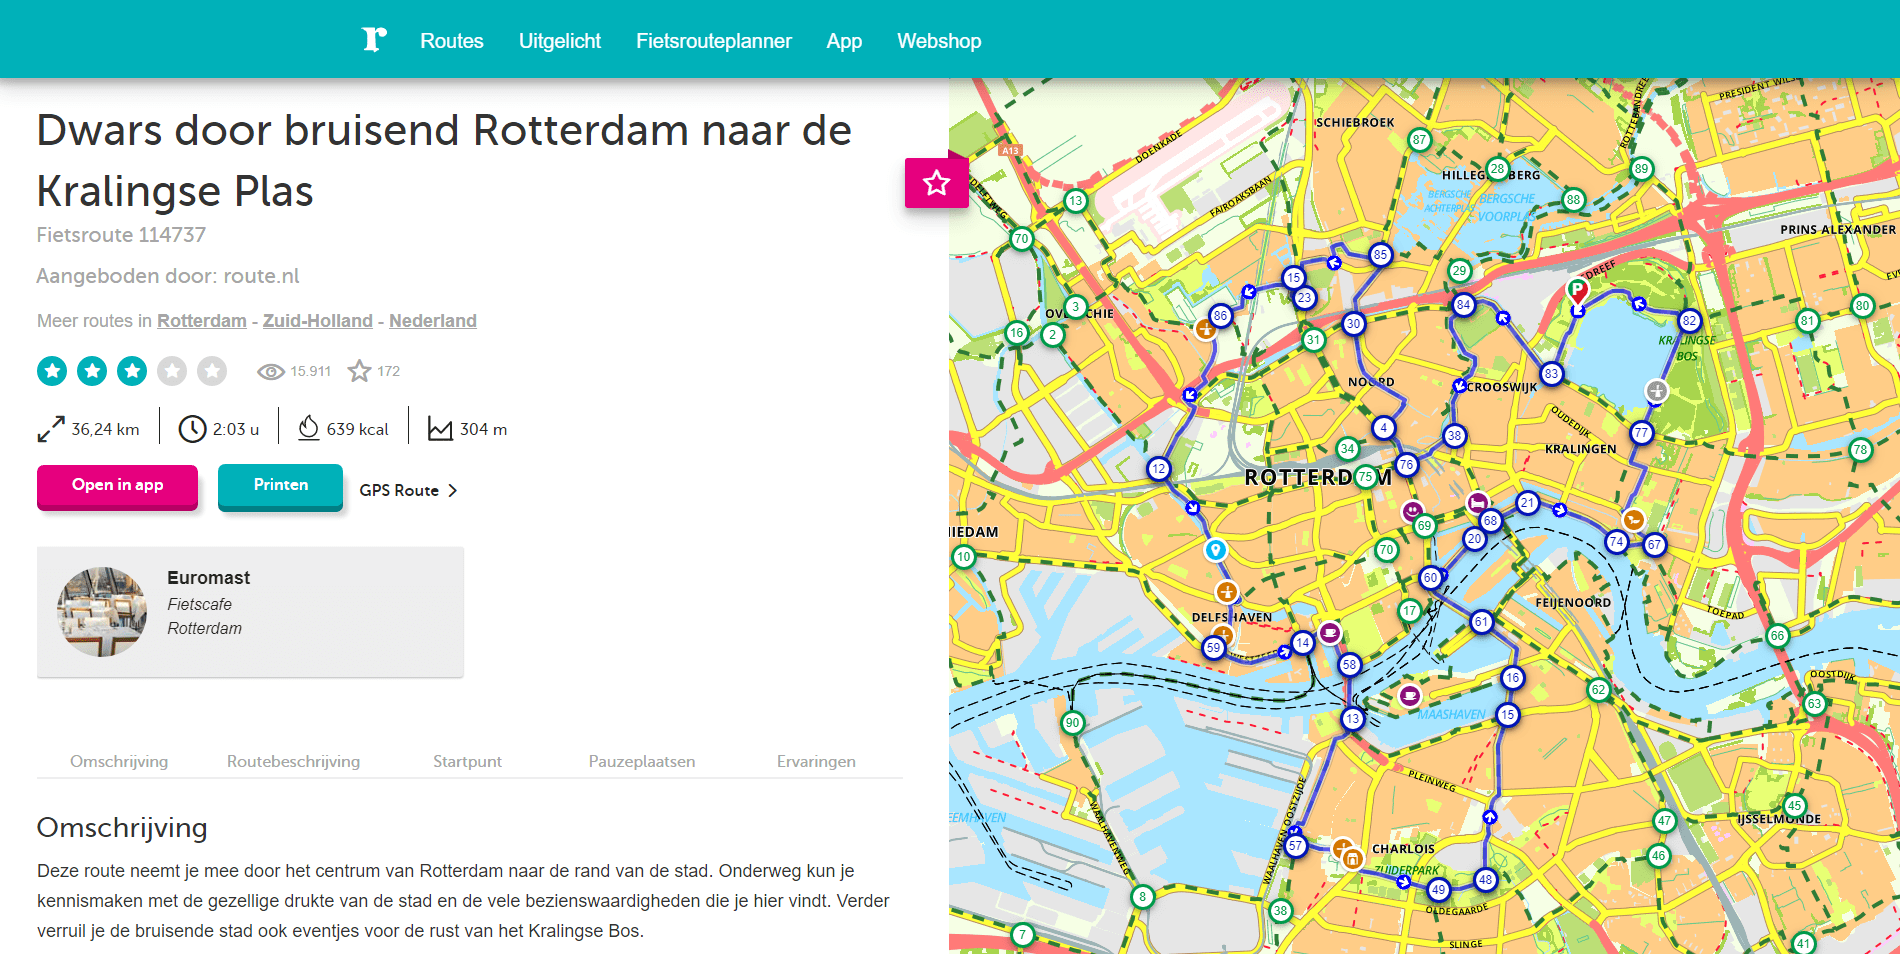Toggle the pink bookmark star on the map
1900x954 pixels.
coord(936,183)
